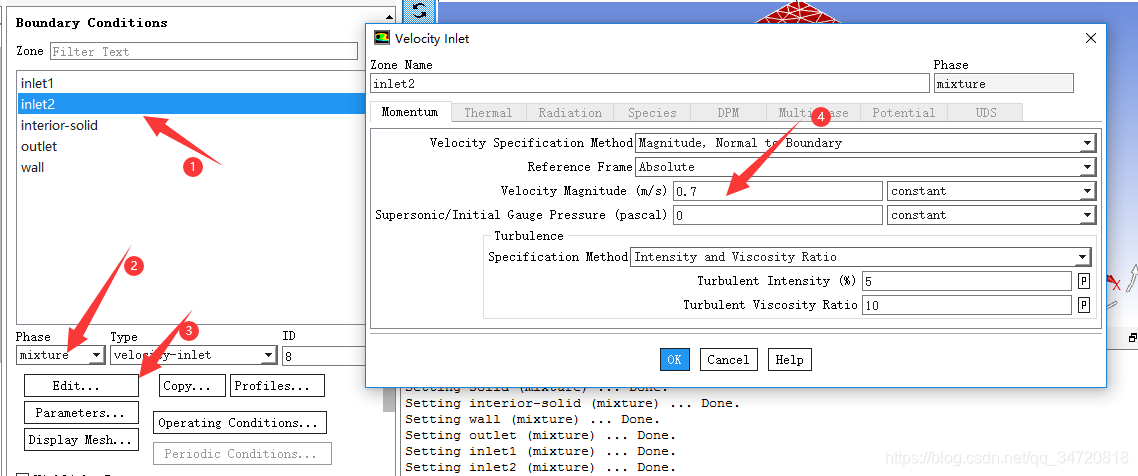Switch to the DPM tab
Viewport: 1138px width, 476px height.
pos(728,112)
